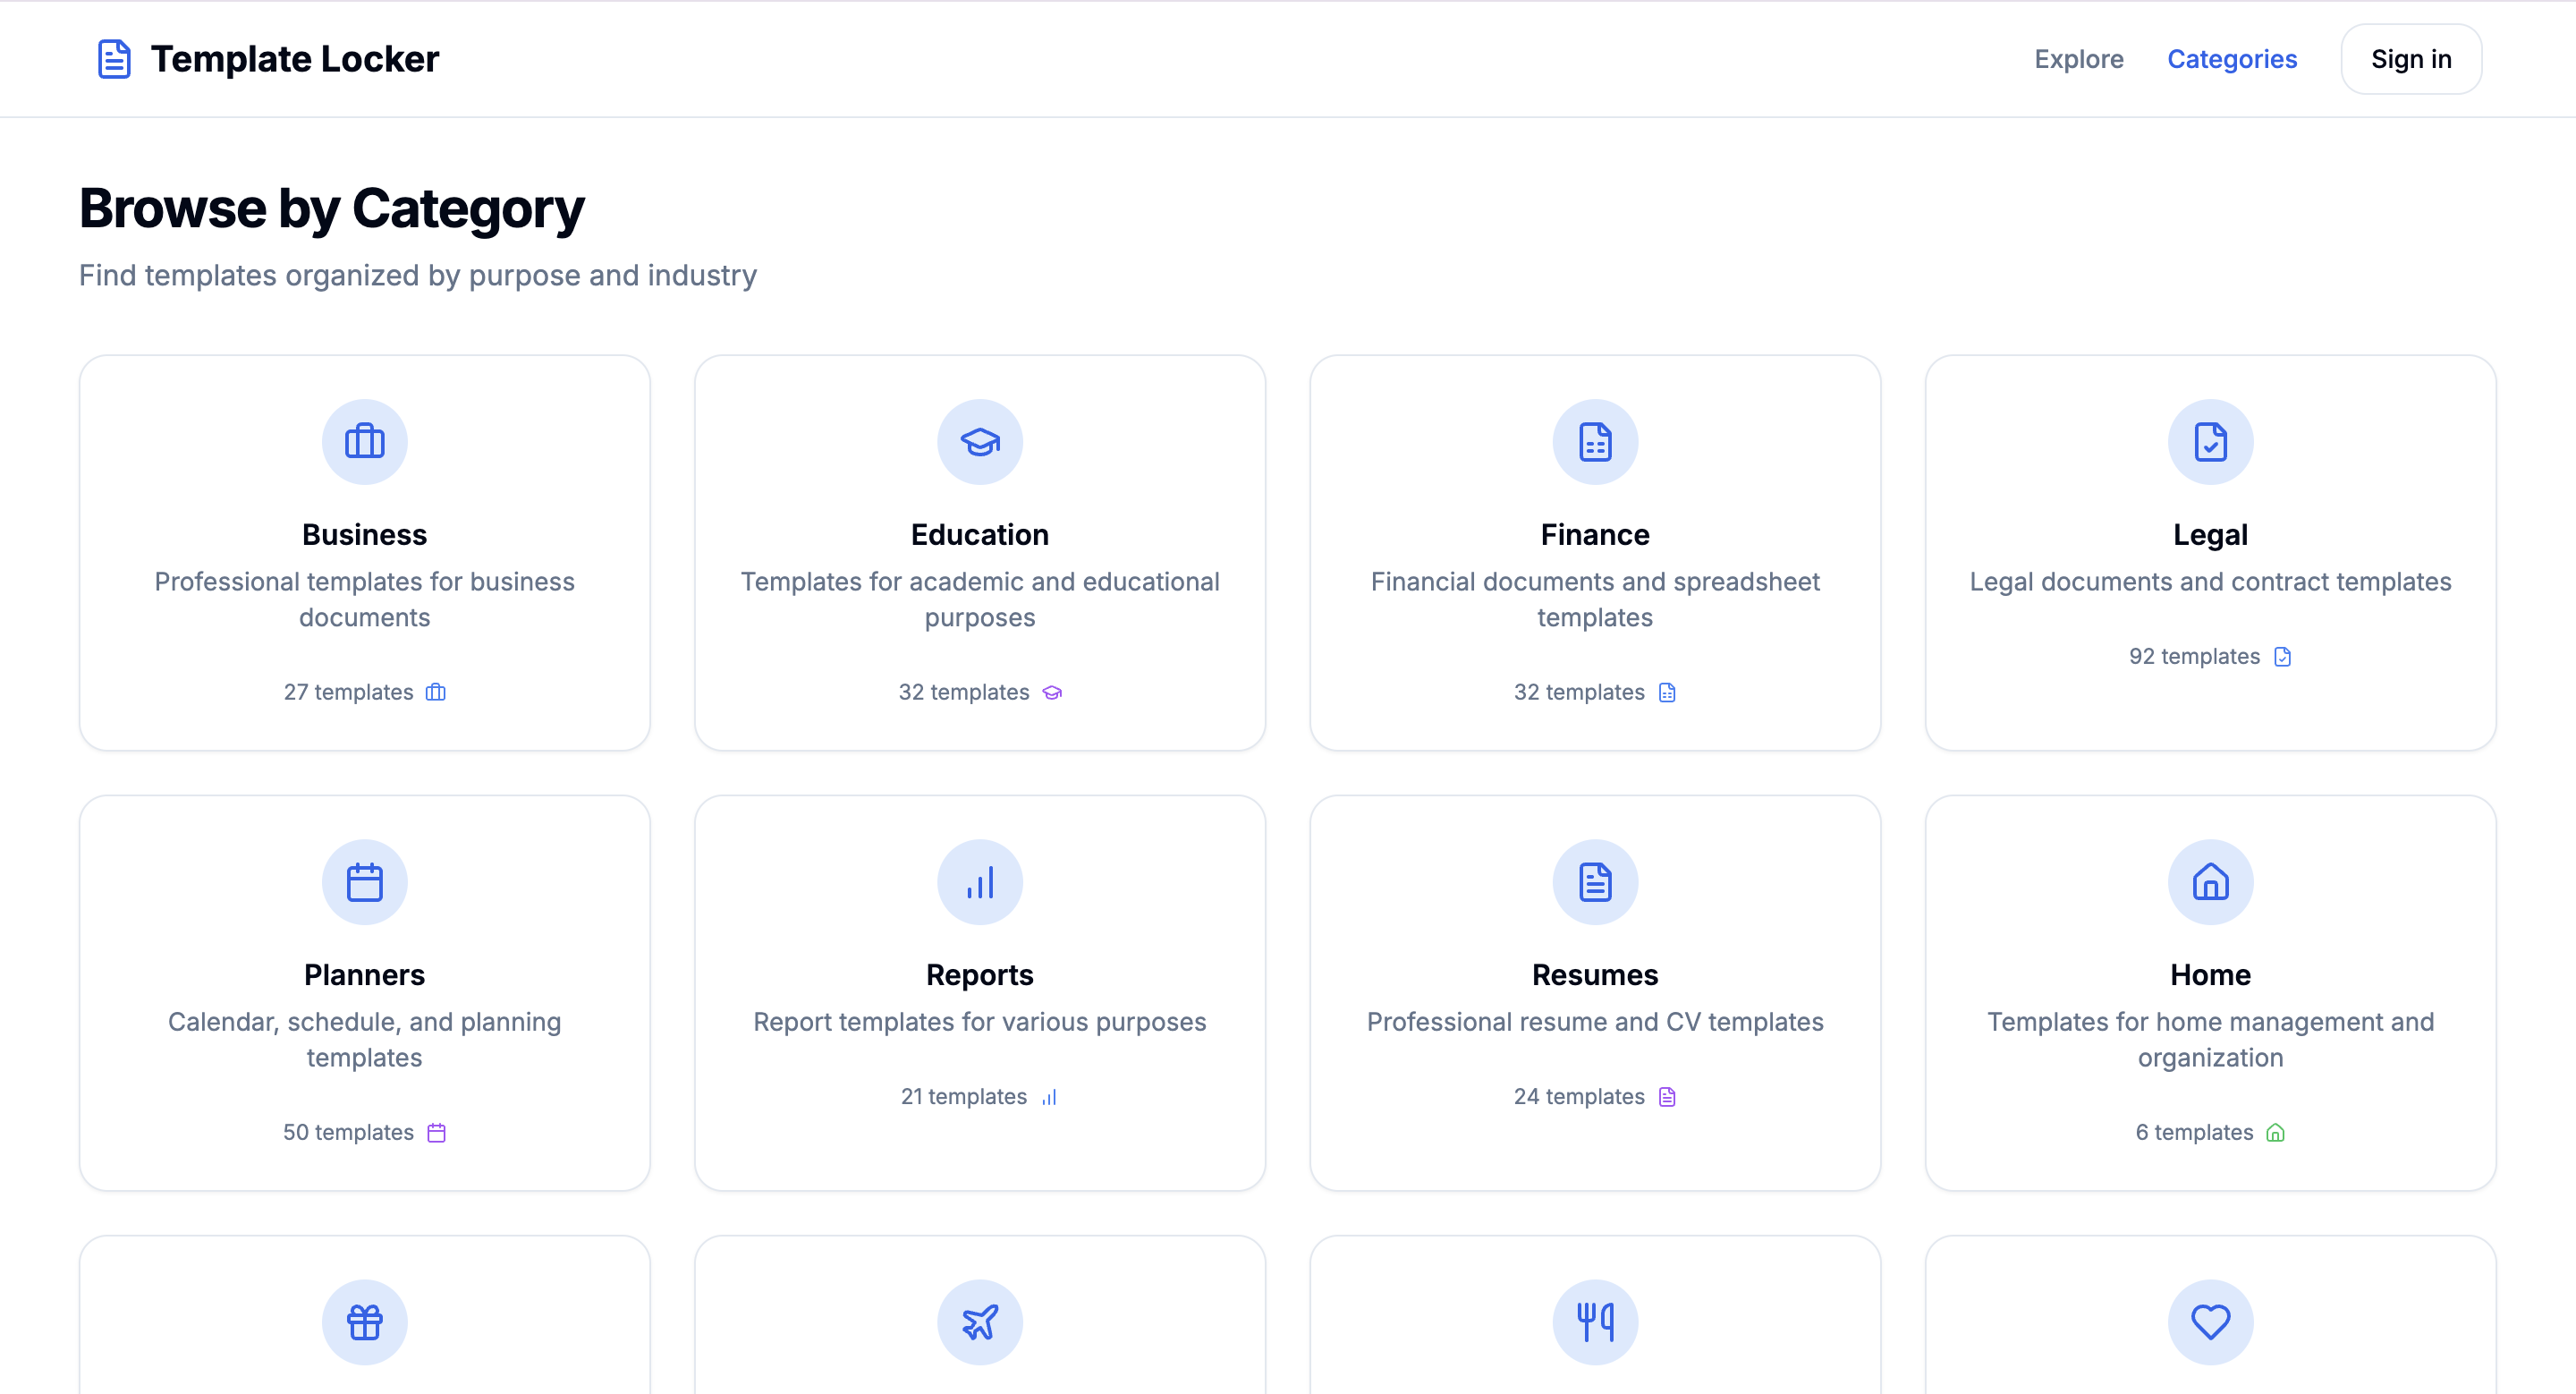Open the Explore nav item
This screenshot has width=2576, height=1394.
(x=2078, y=59)
